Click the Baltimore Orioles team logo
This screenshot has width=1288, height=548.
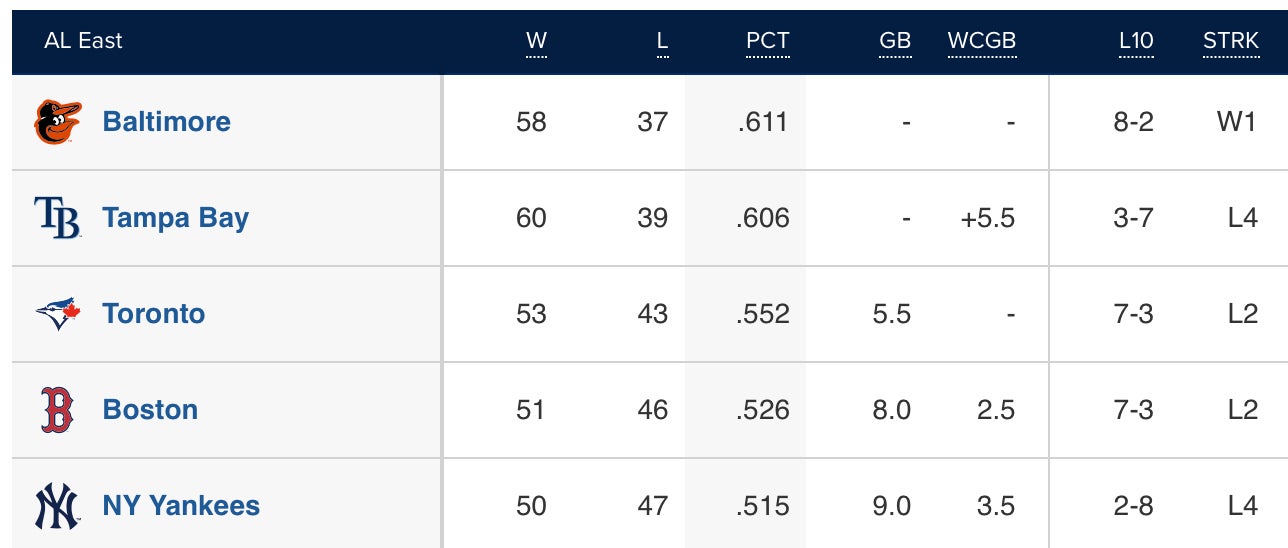(x=58, y=122)
